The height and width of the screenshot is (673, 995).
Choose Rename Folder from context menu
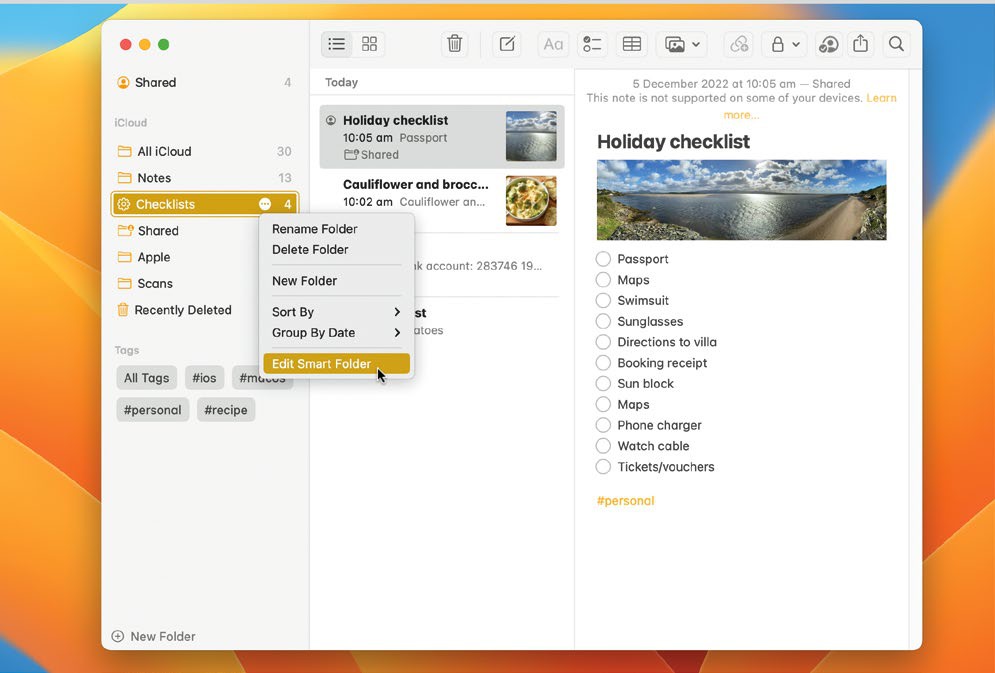(336, 229)
